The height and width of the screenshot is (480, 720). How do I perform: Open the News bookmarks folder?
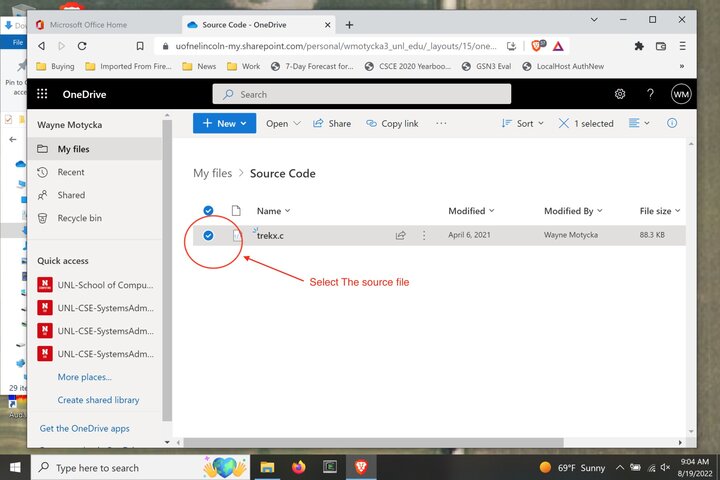tap(199, 66)
